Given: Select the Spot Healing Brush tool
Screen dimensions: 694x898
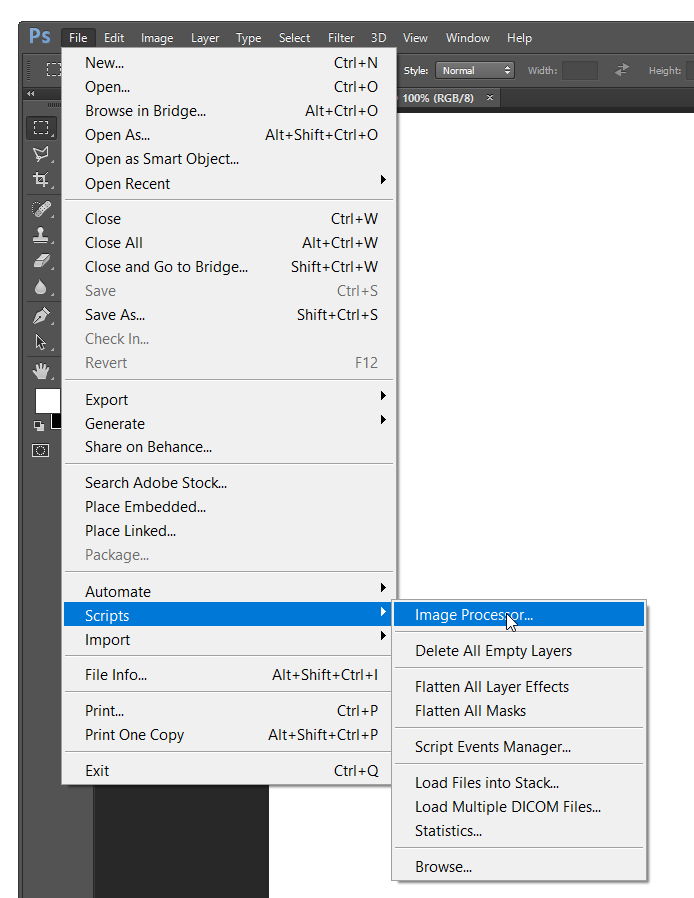Looking at the screenshot, I should [41, 209].
